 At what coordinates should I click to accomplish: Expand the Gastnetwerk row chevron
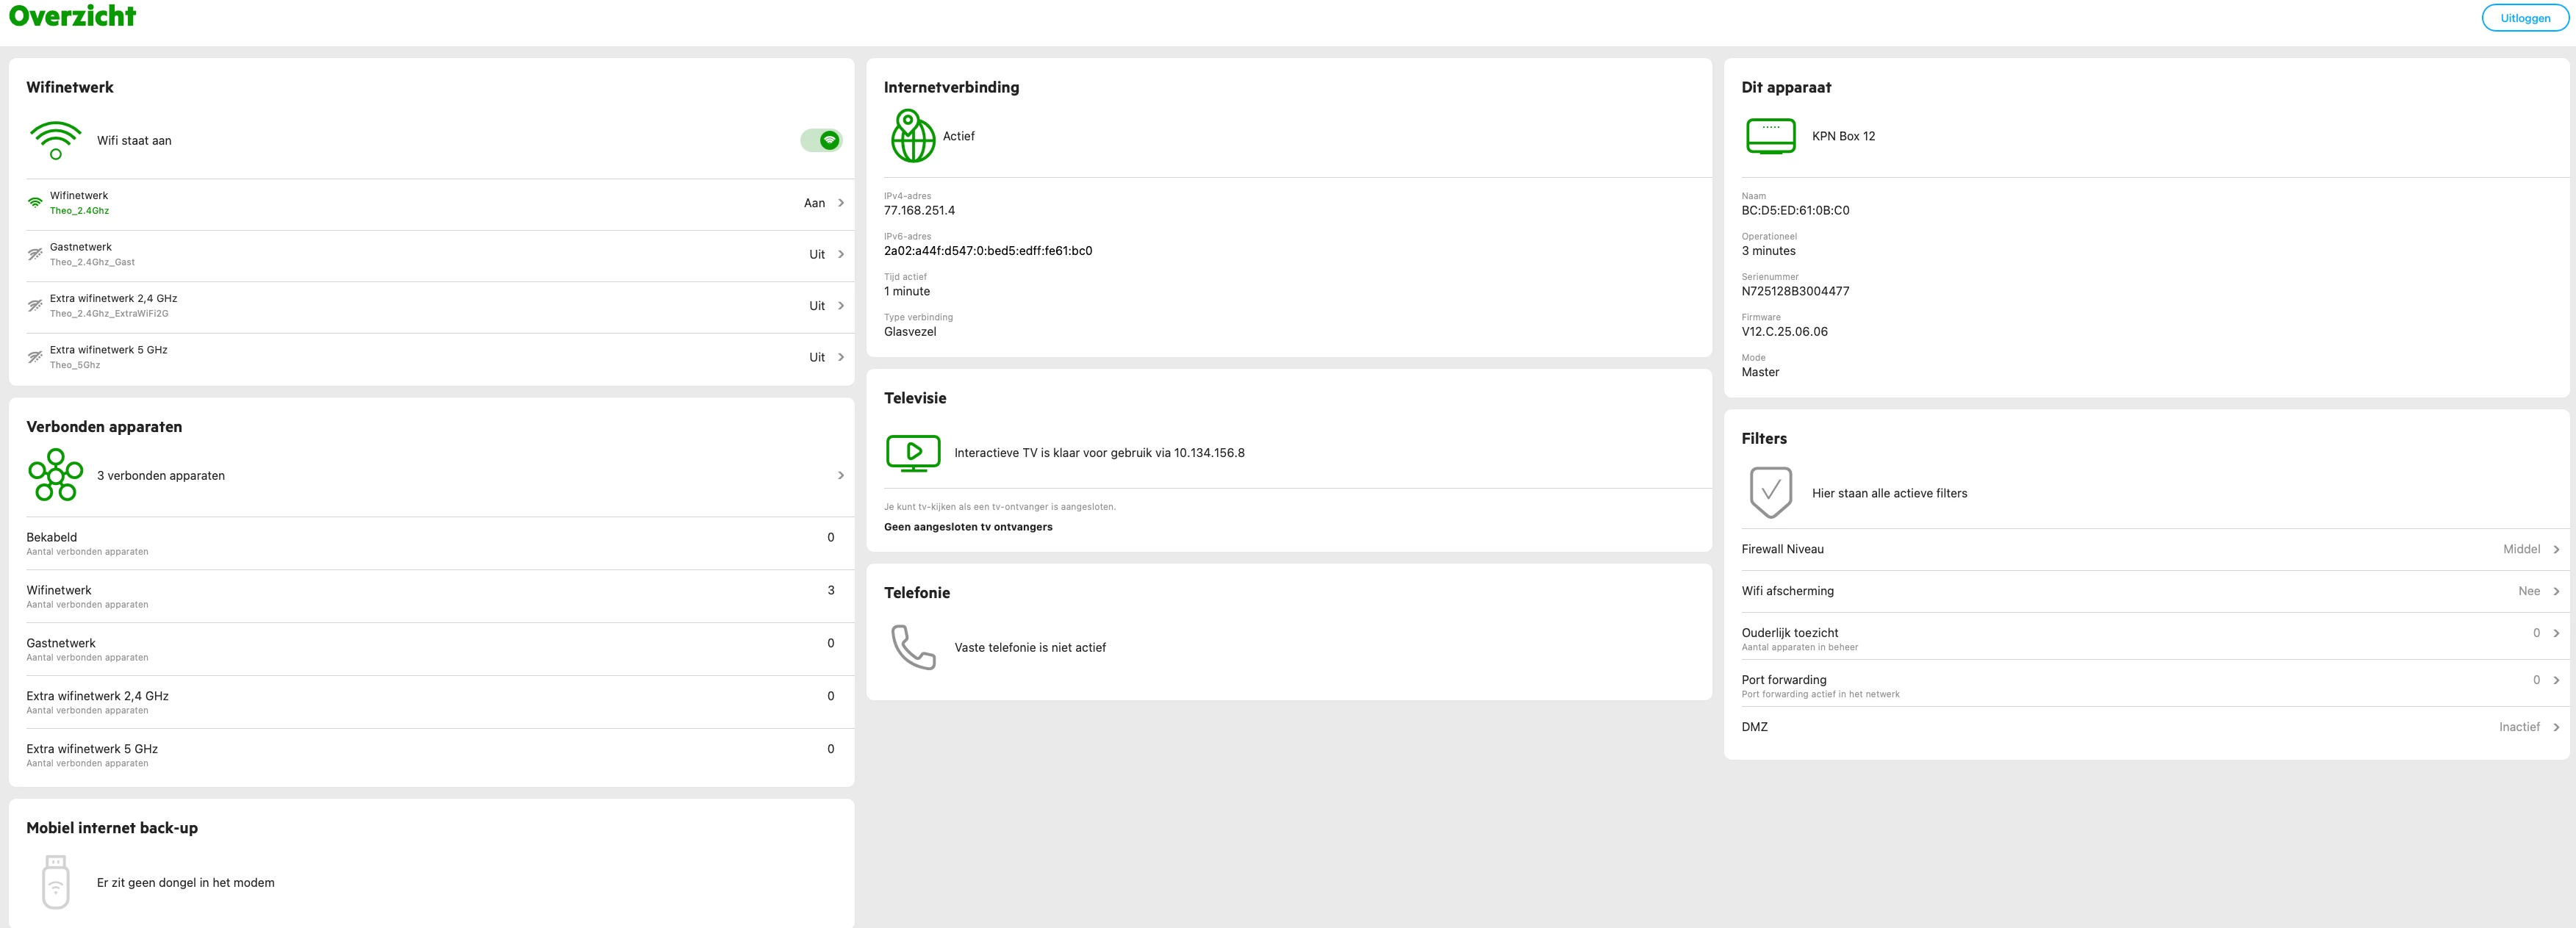[841, 254]
